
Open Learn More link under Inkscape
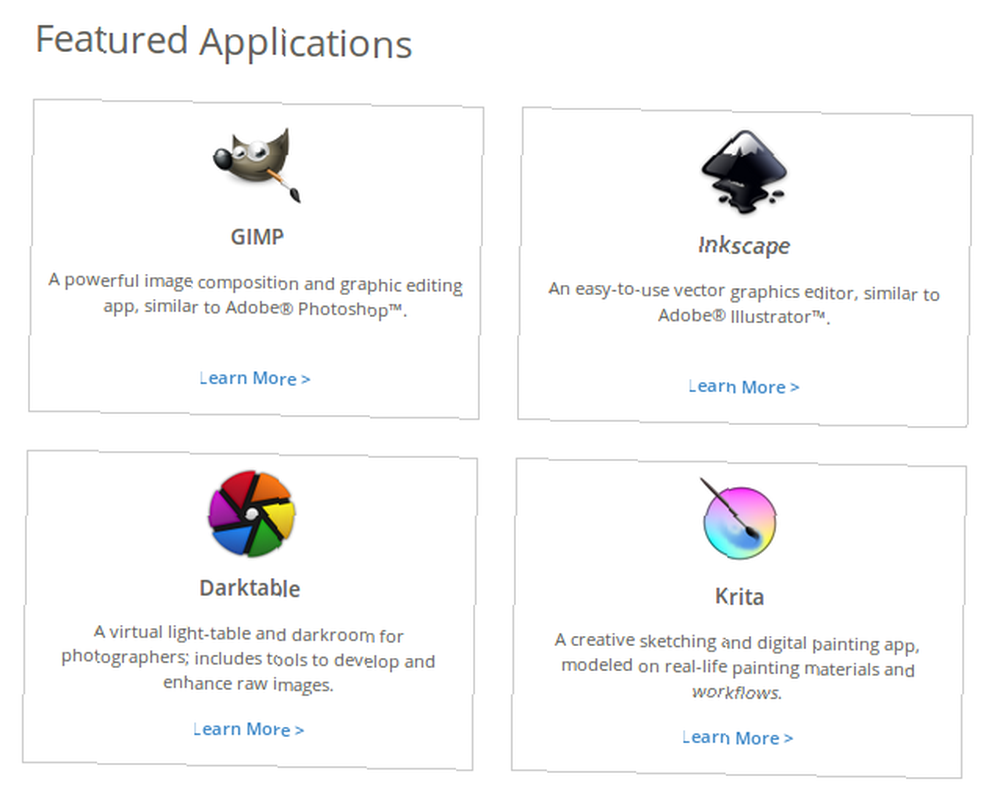tap(744, 386)
